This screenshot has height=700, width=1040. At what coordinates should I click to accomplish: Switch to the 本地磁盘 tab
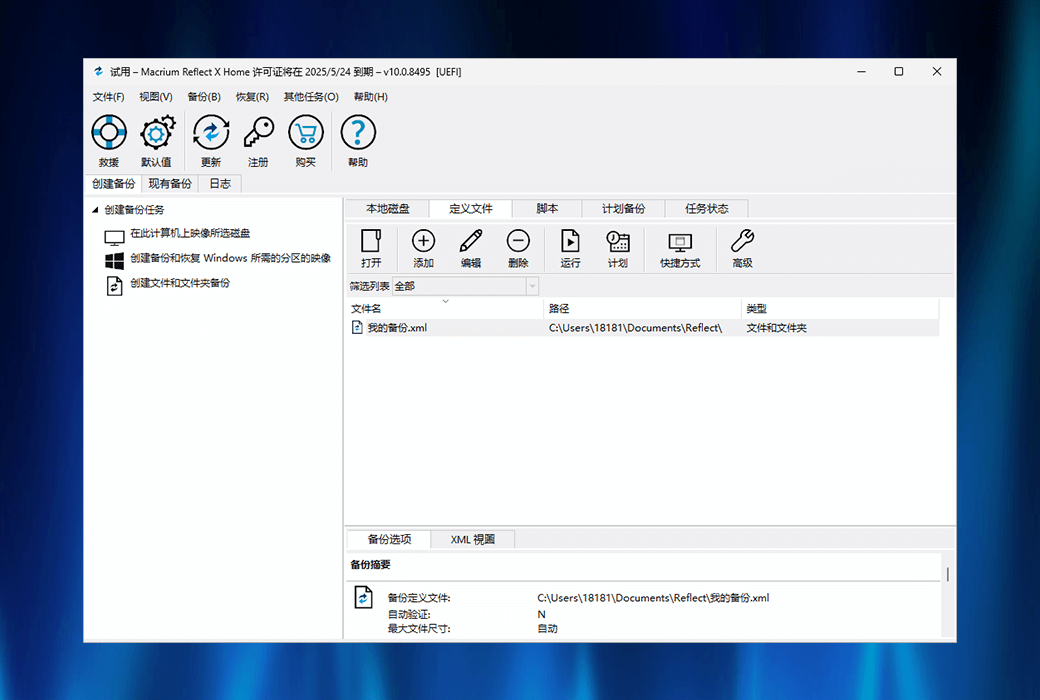[388, 208]
